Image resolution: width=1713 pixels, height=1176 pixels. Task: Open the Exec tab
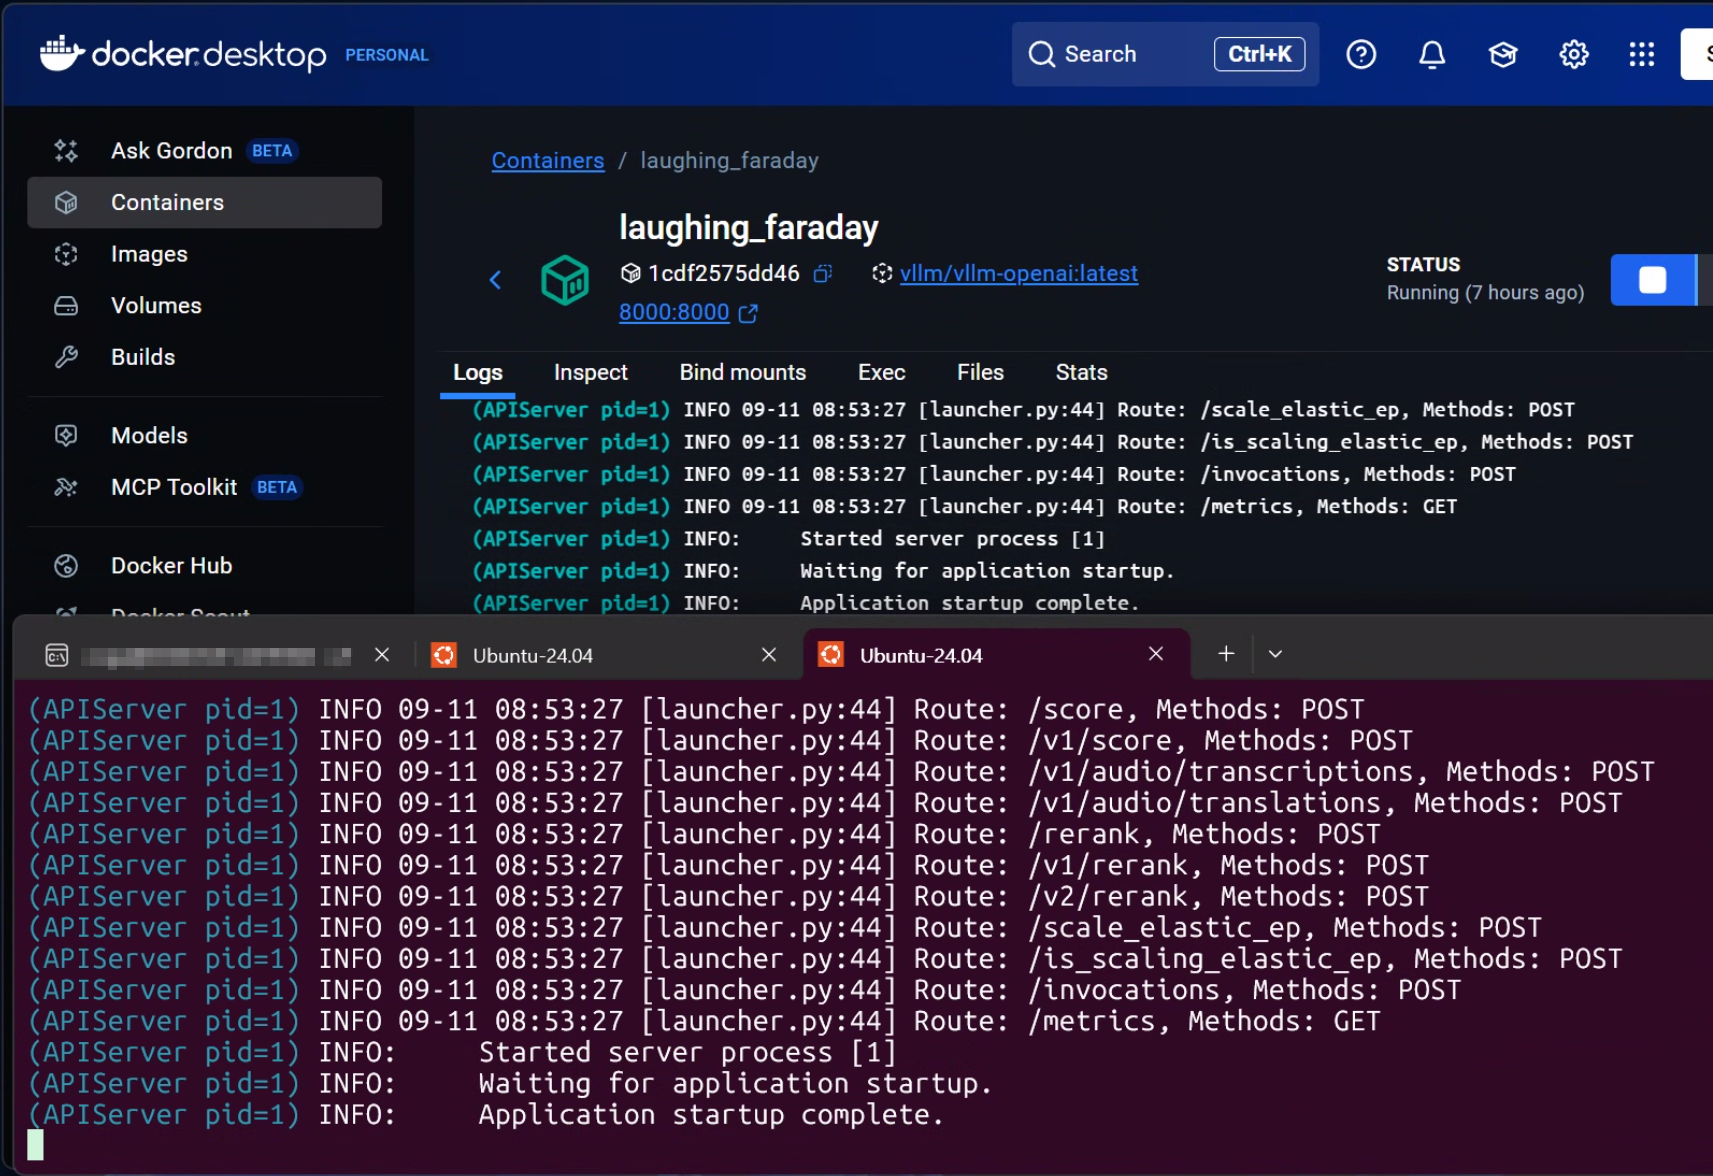pyautogui.click(x=882, y=373)
